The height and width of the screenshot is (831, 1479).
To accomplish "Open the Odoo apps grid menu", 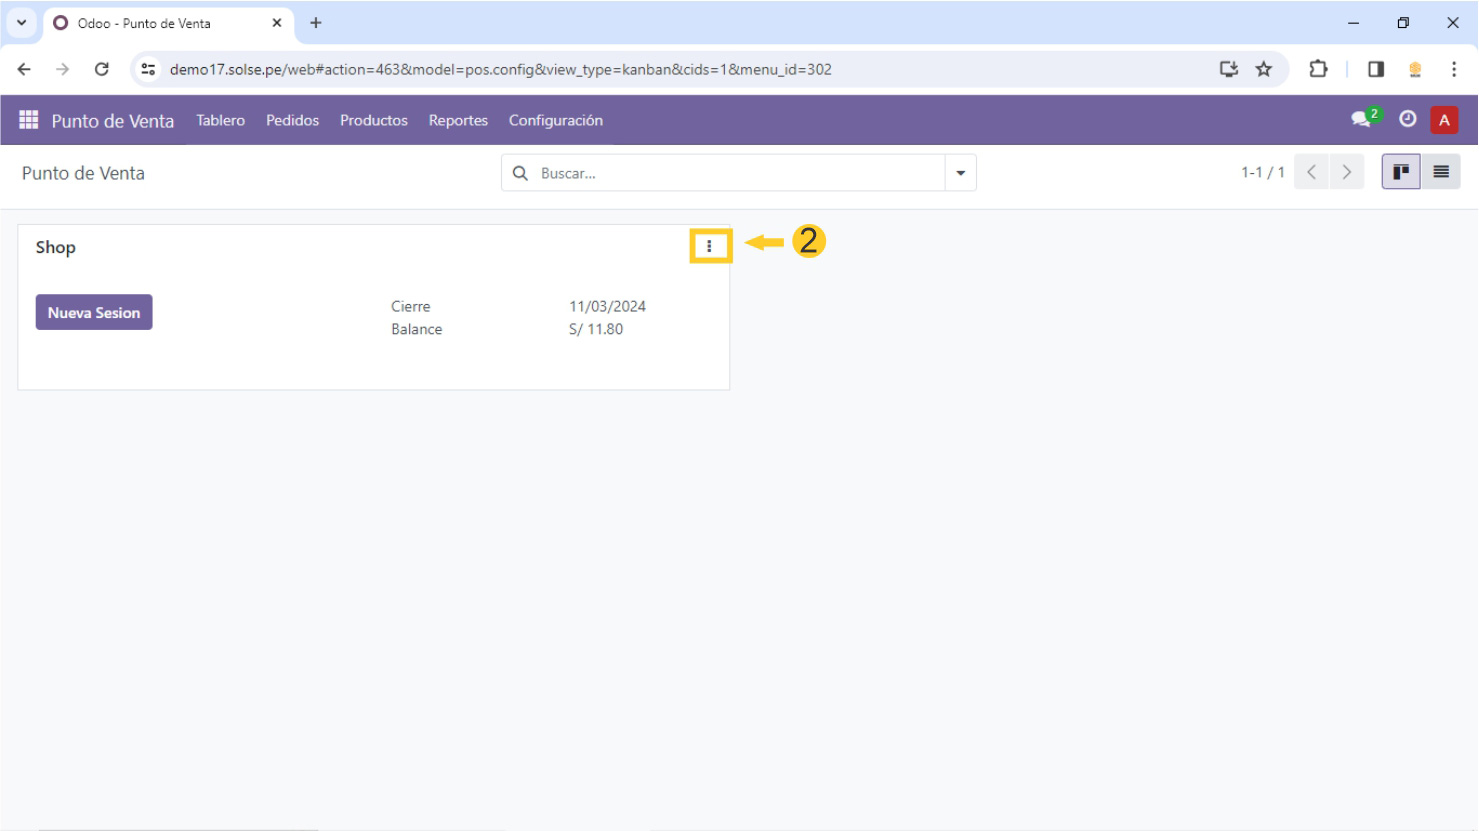I will [28, 120].
